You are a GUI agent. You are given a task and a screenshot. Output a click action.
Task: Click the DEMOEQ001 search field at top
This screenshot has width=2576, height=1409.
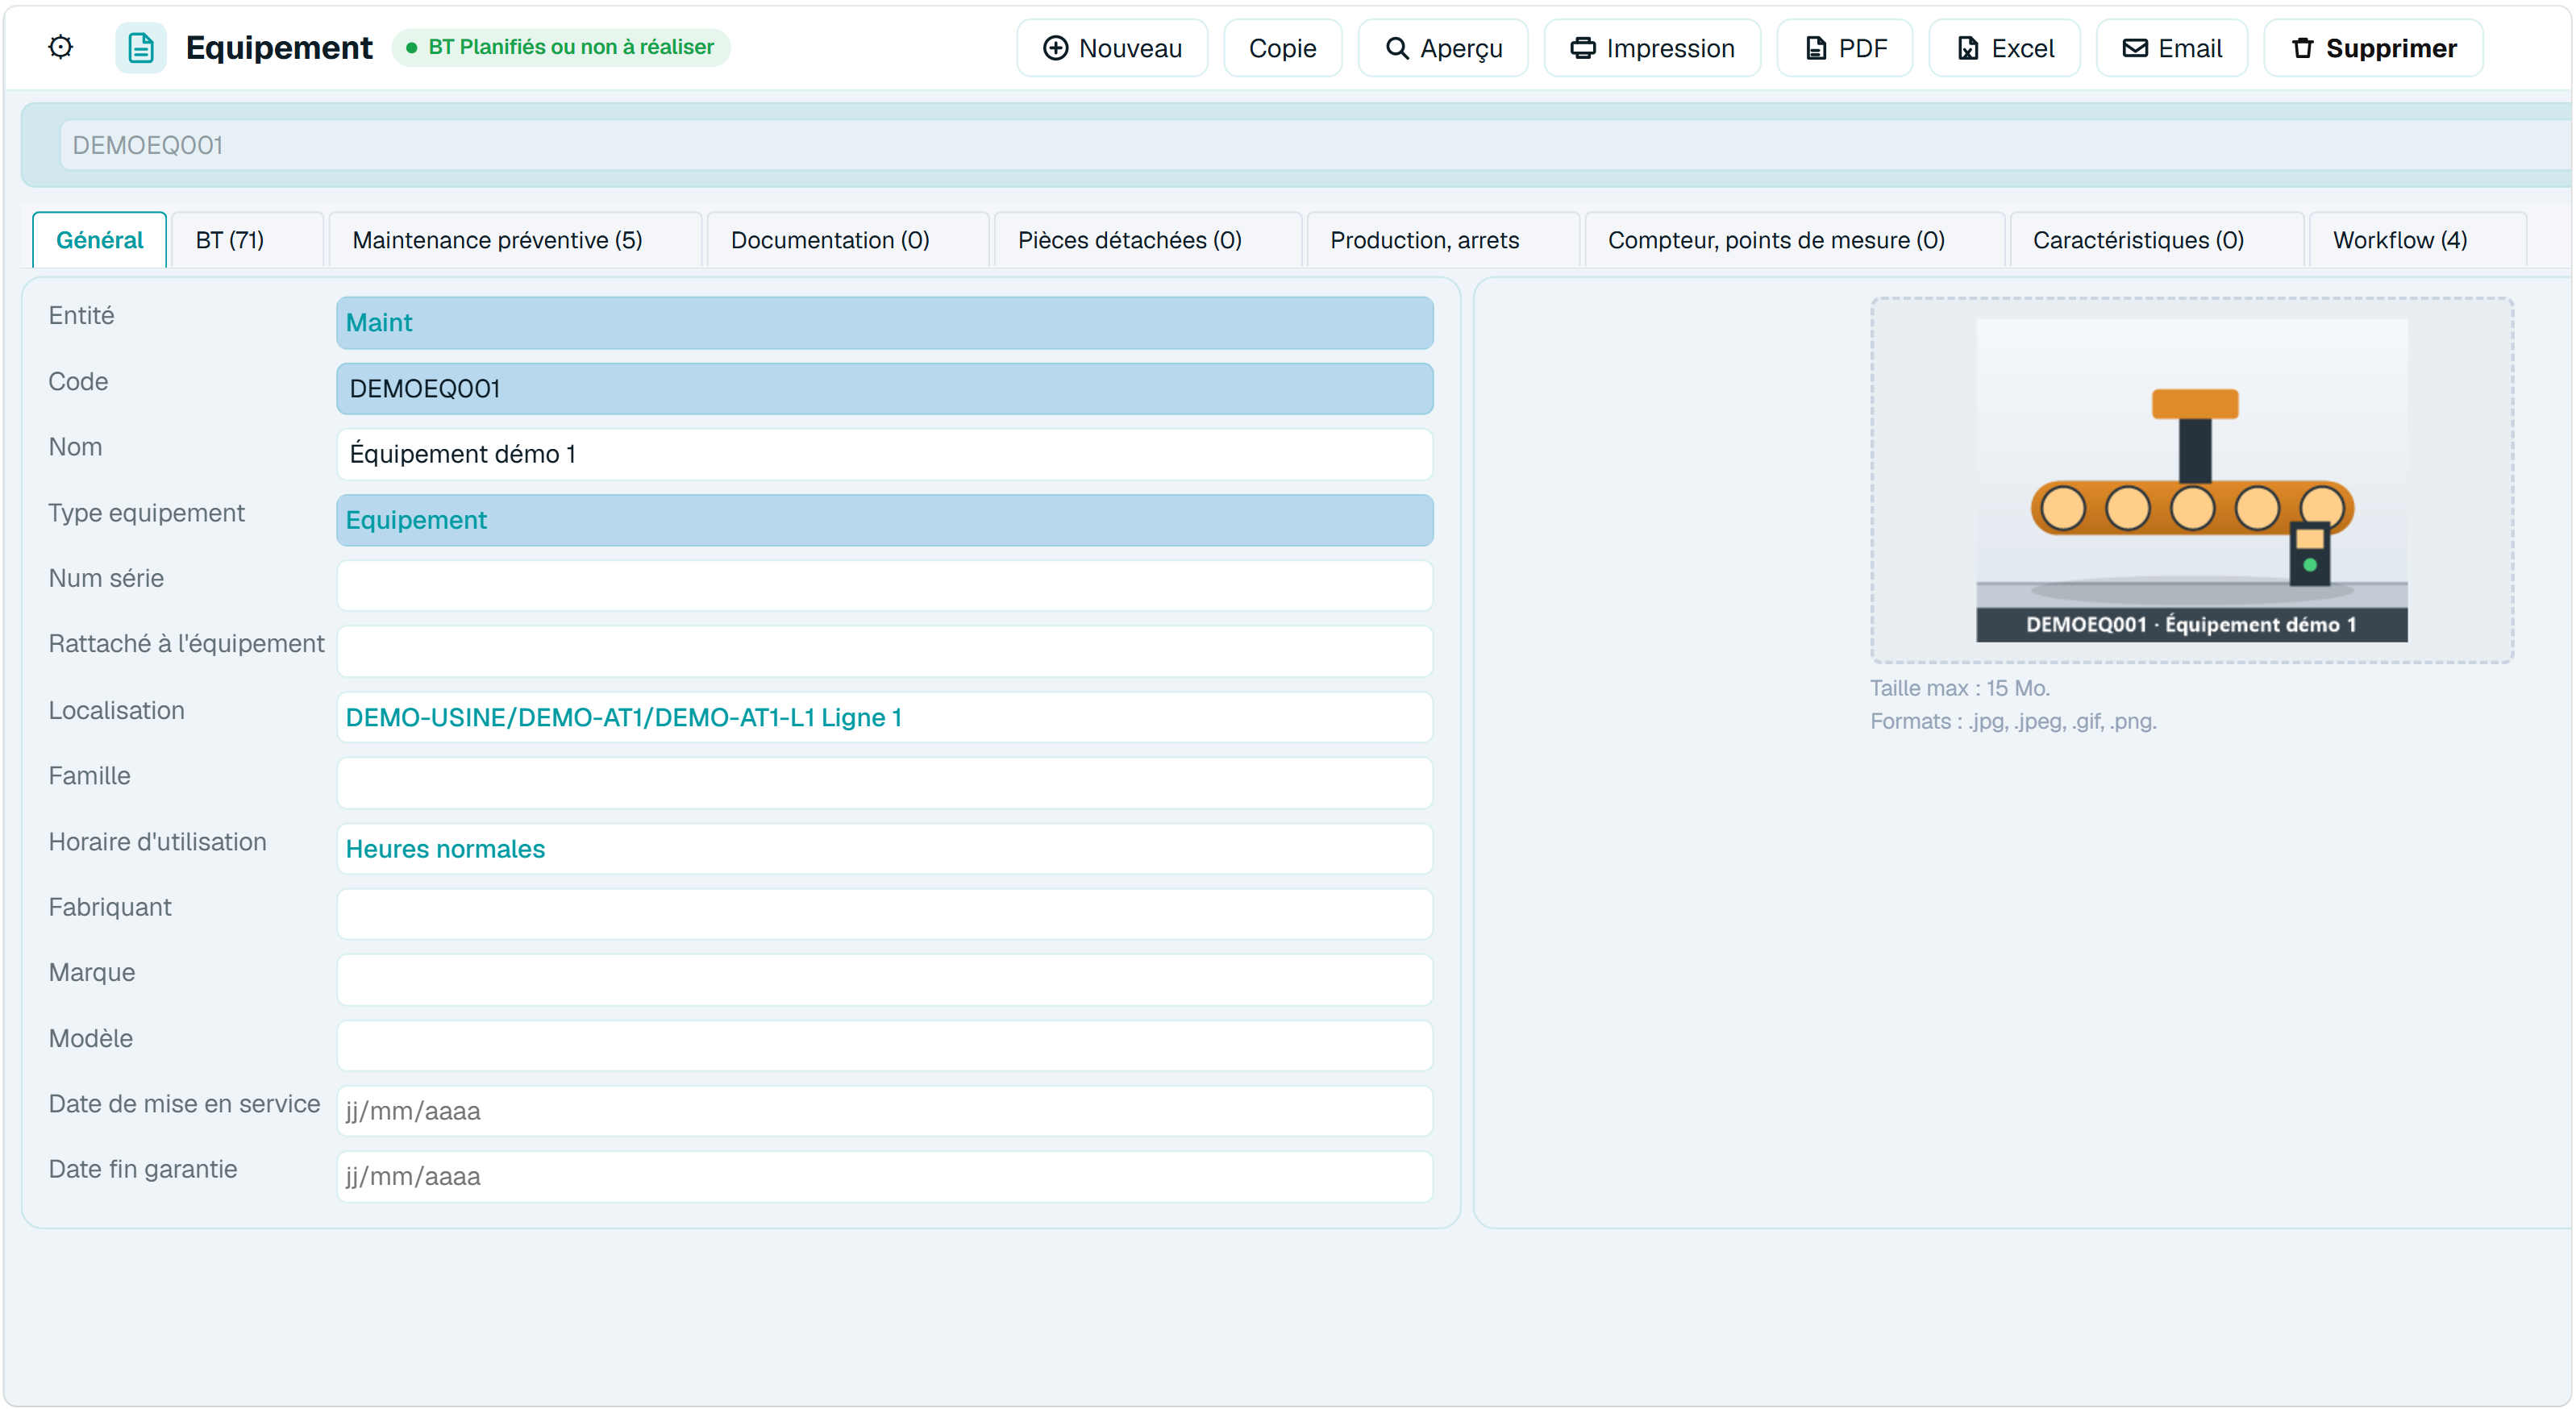point(1314,145)
